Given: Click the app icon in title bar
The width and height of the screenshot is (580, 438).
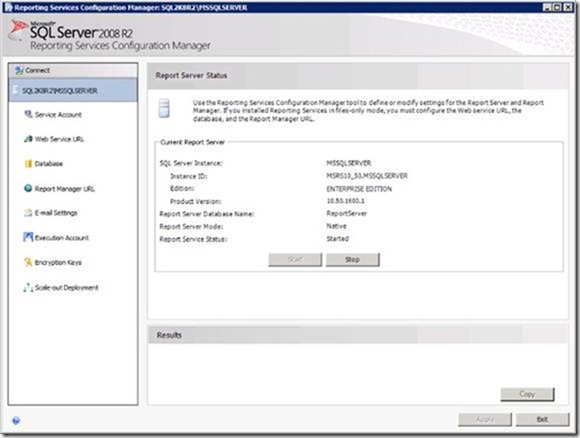Looking at the screenshot, I should pyautogui.click(x=8, y=7).
